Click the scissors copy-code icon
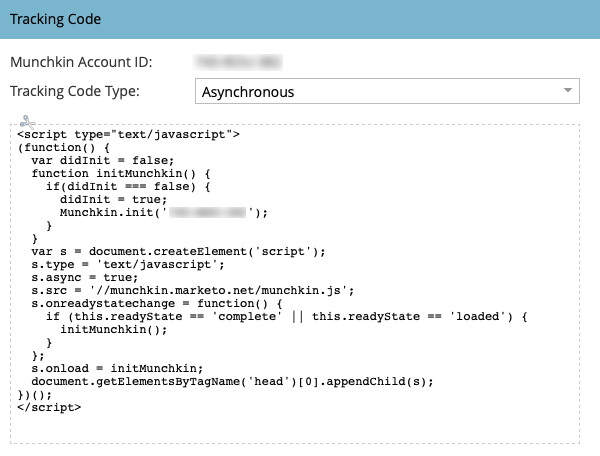The width and height of the screenshot is (600, 456). click(27, 122)
